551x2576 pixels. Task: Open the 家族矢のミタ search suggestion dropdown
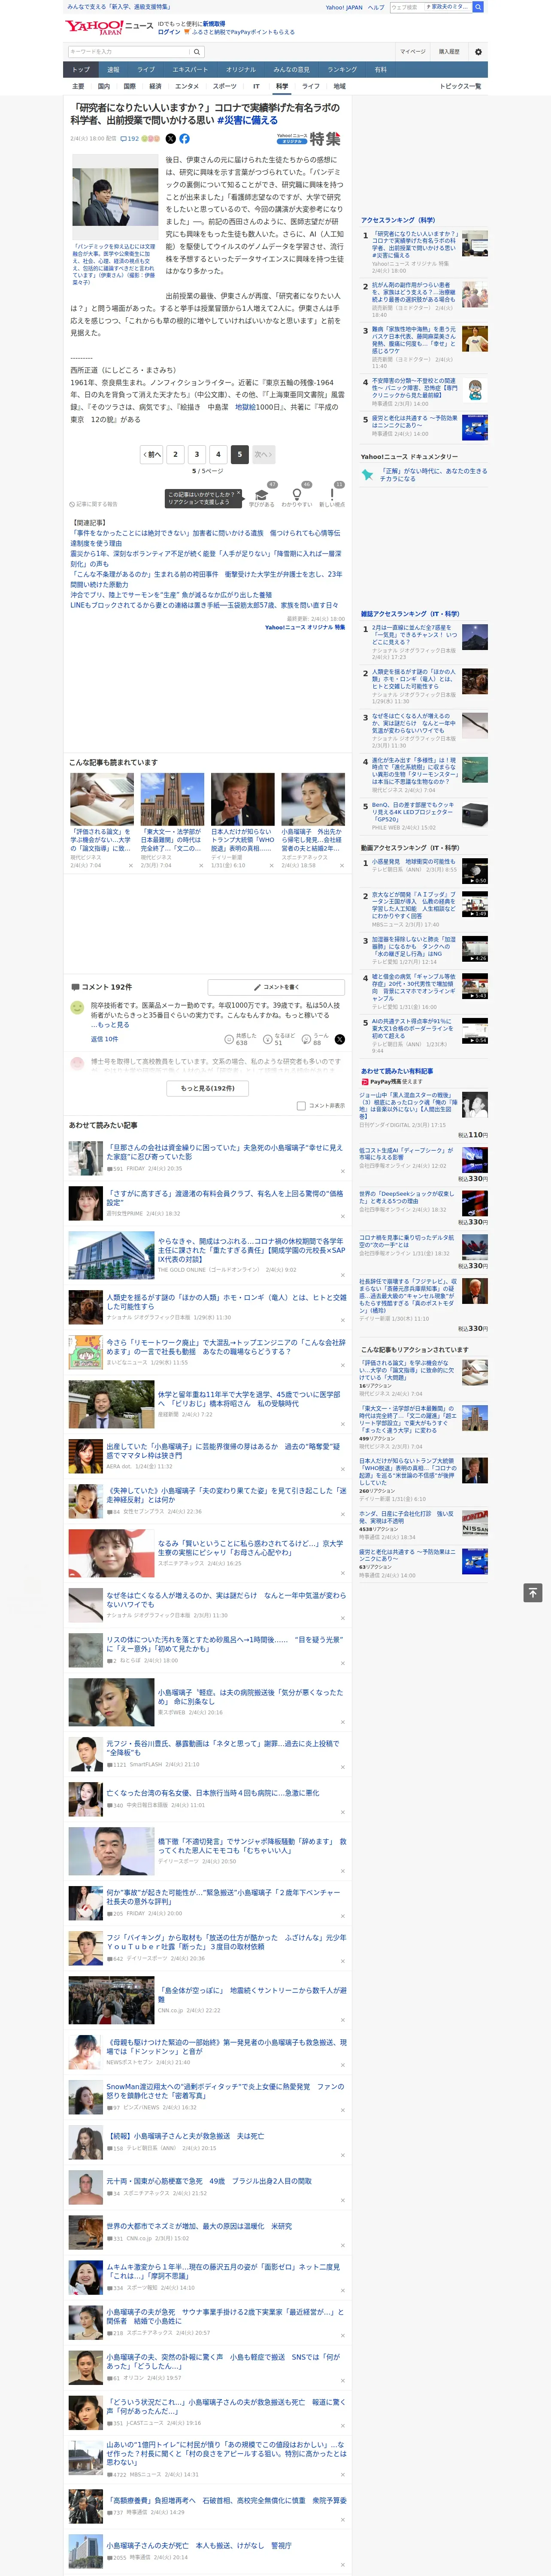[447, 7]
